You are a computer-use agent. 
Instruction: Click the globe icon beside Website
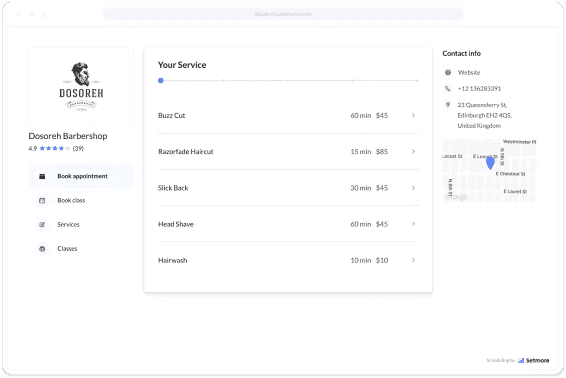pyautogui.click(x=448, y=73)
